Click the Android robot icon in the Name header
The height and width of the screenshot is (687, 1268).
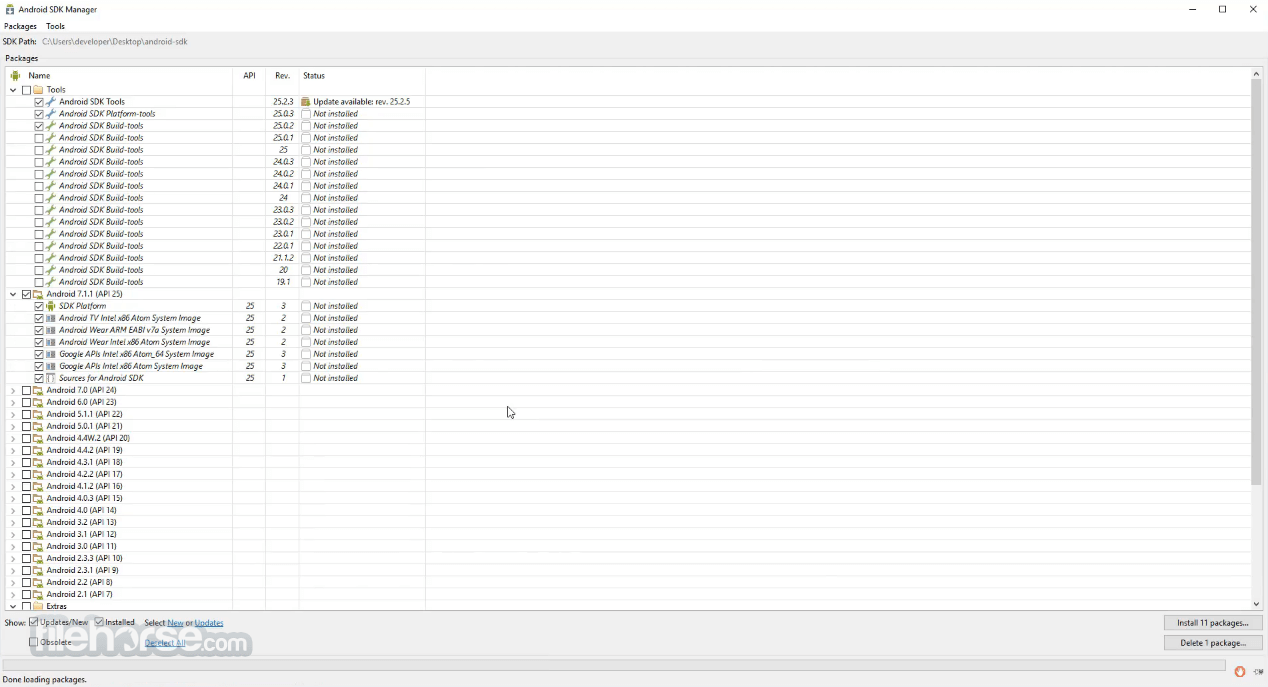point(15,76)
